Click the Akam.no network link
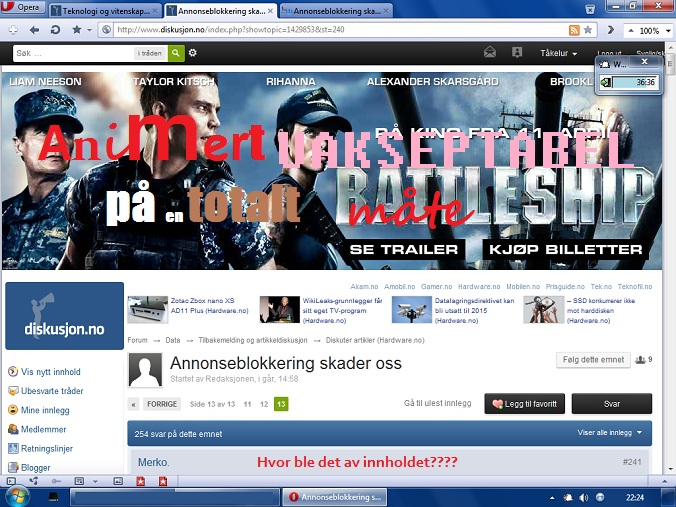This screenshot has width=676, height=507. pyautogui.click(x=364, y=286)
